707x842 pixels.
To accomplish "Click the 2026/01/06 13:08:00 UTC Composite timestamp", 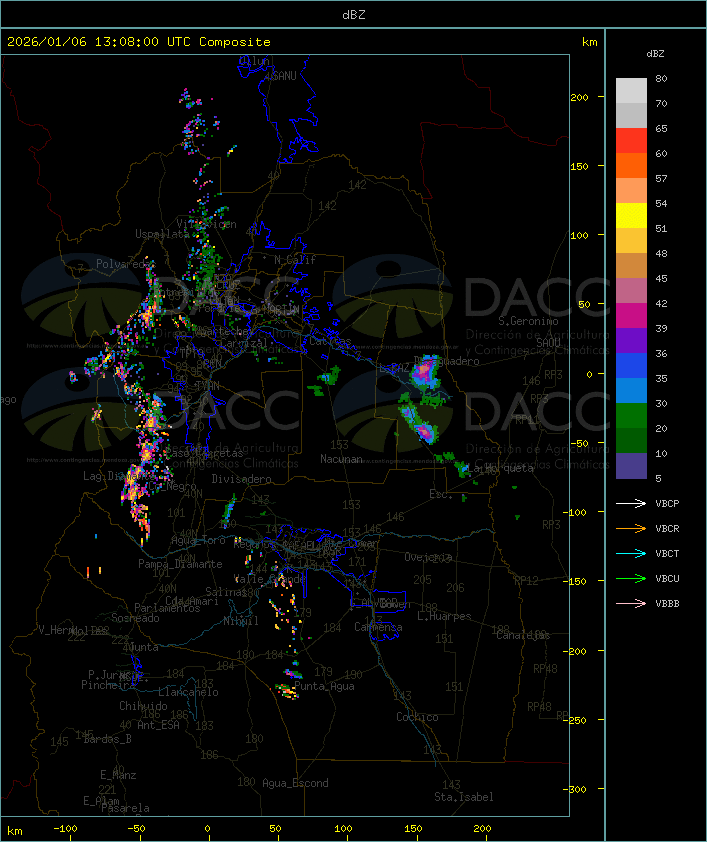I will coord(139,42).
